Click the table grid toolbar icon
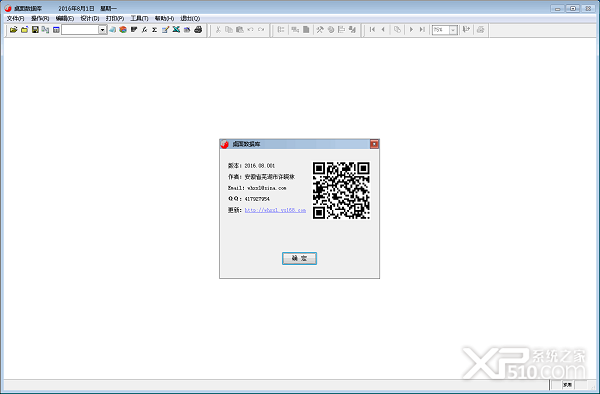Screen dimensions: 600x394 tap(56, 30)
